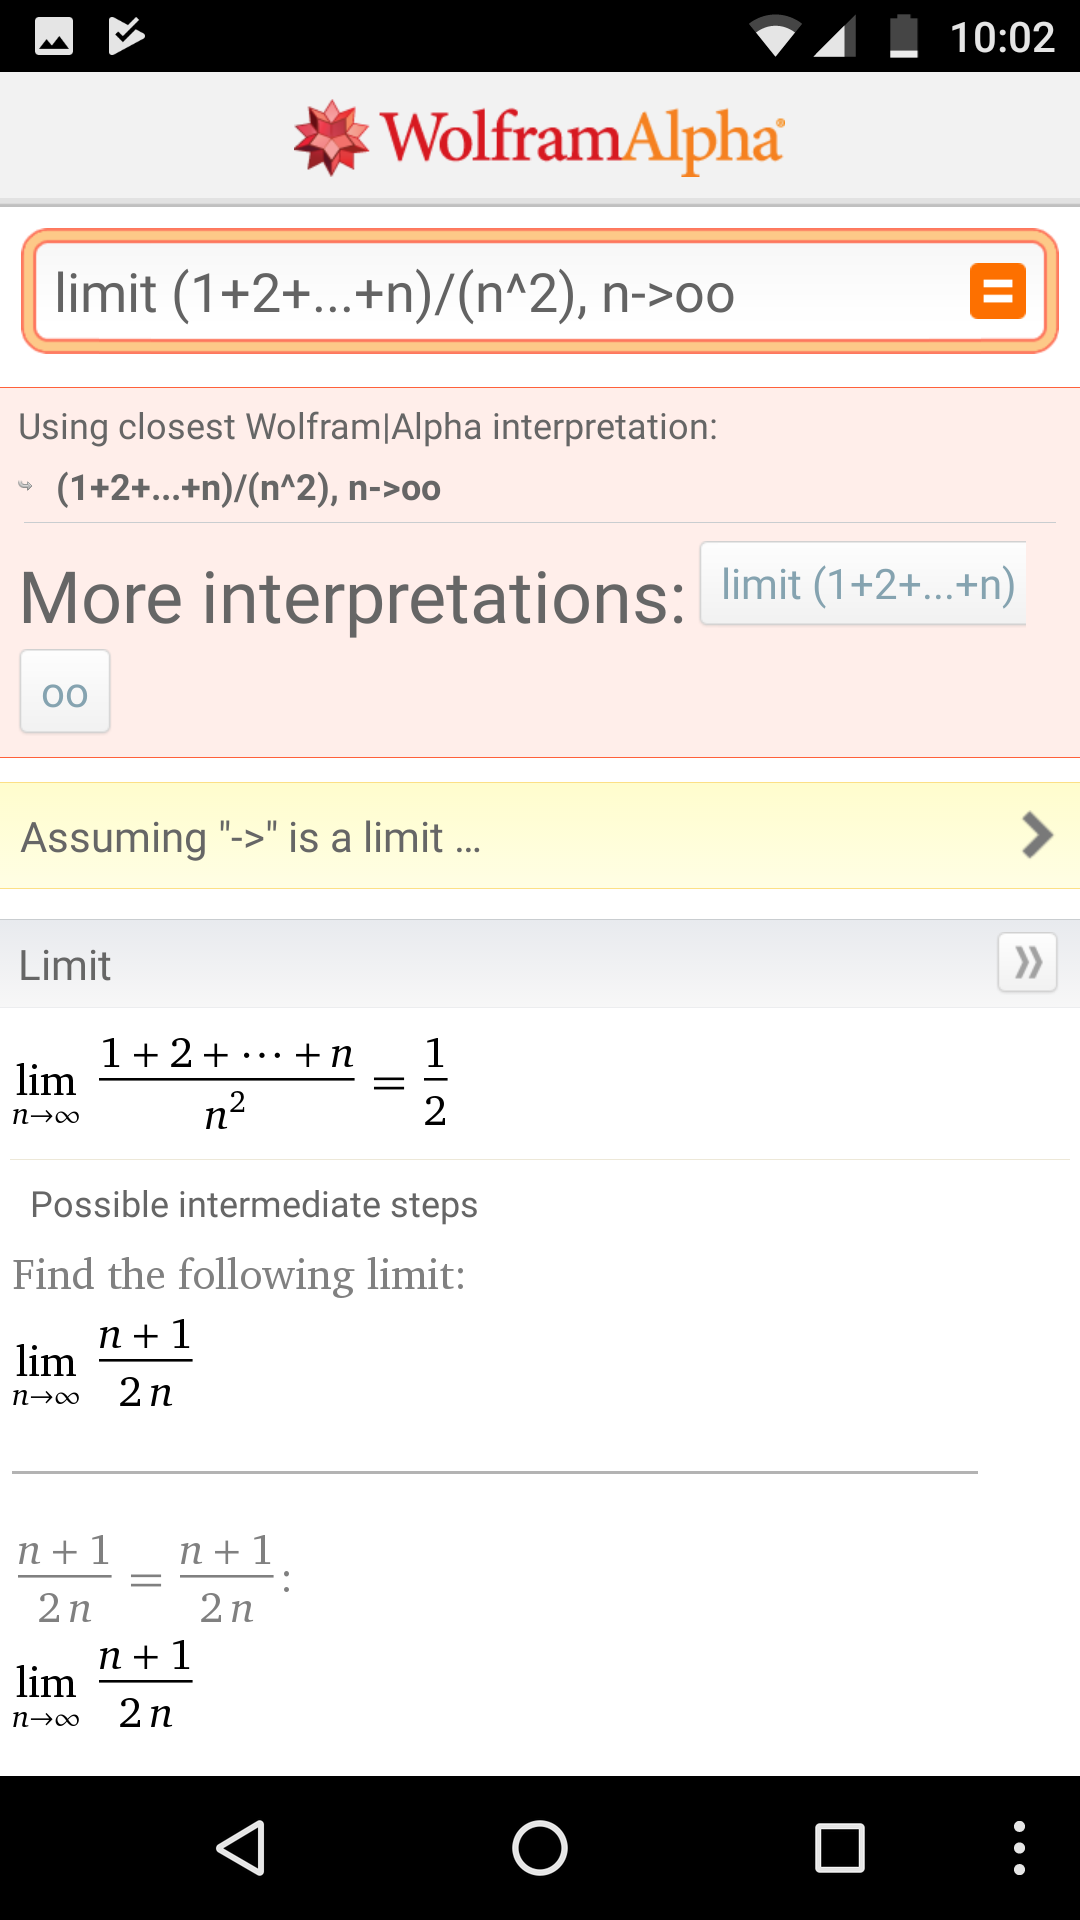This screenshot has height=1920, width=1080.
Task: Tap the battery icon in status bar
Action: [903, 37]
